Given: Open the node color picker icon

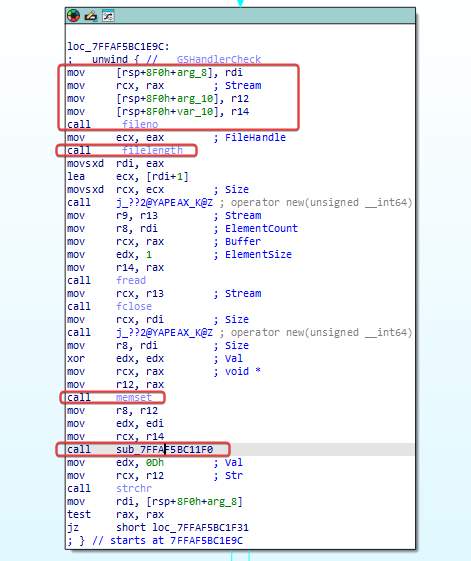Looking at the screenshot, I should point(74,16).
